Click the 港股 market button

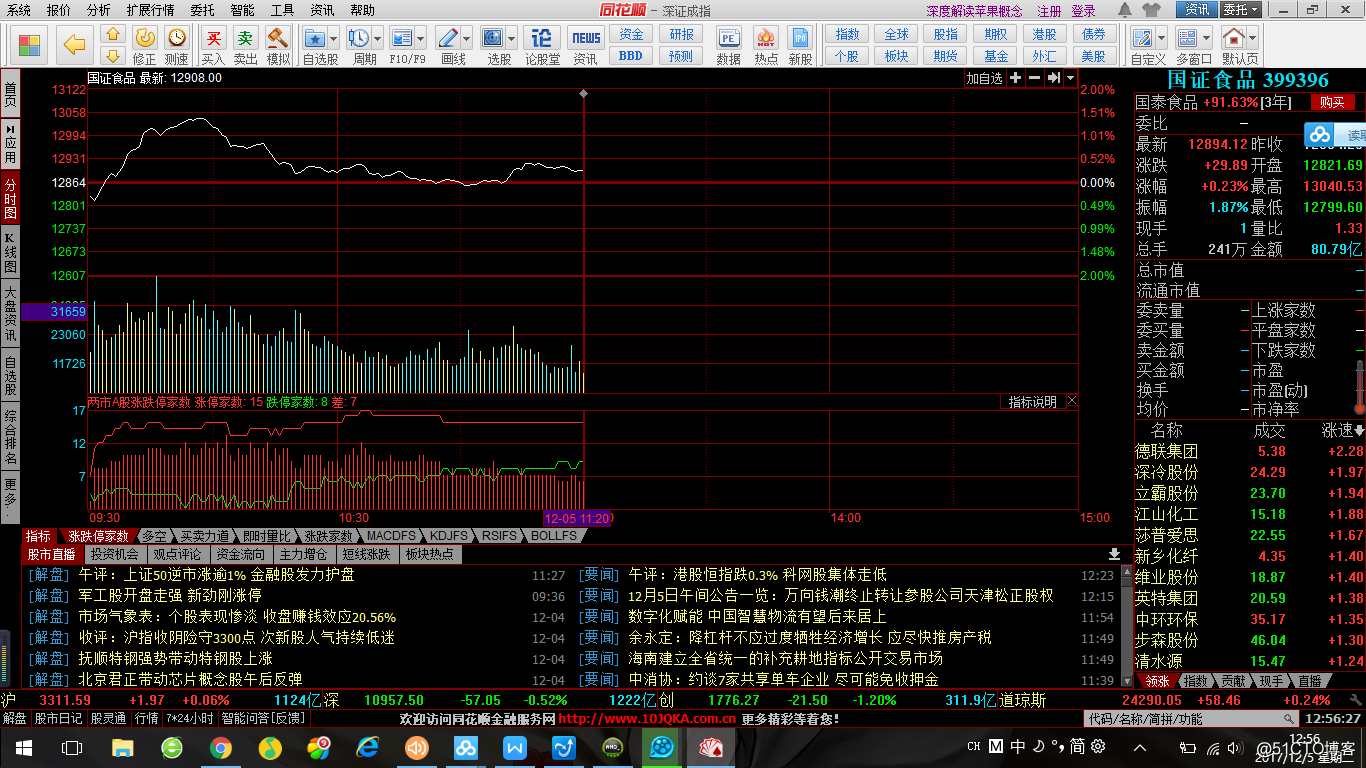pos(1044,35)
